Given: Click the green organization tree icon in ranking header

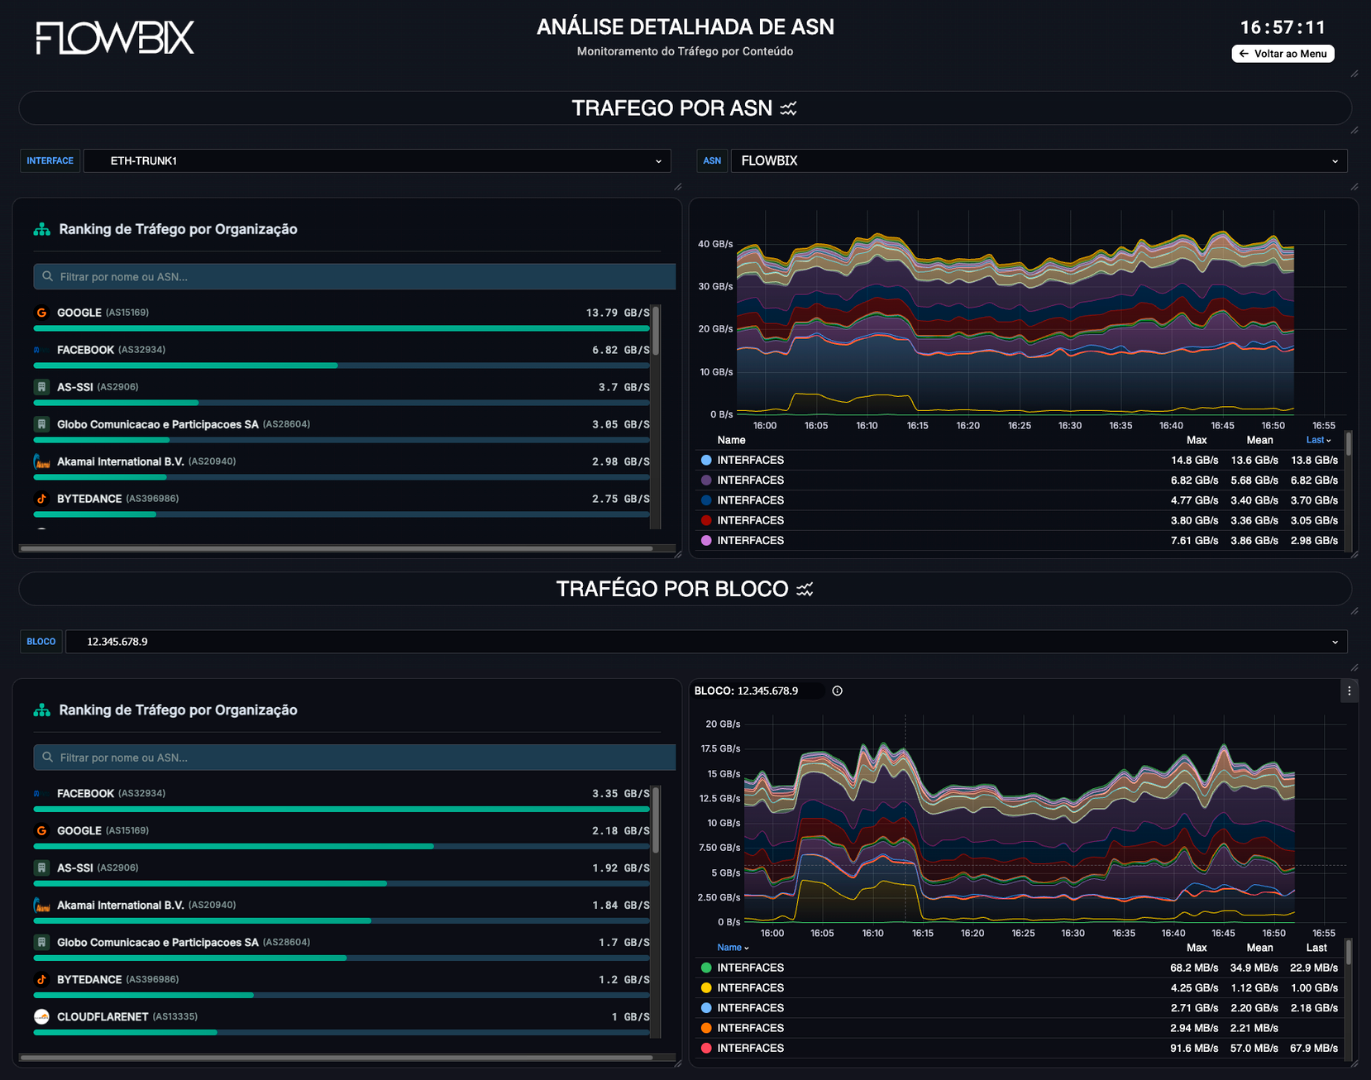Looking at the screenshot, I should pyautogui.click(x=41, y=228).
